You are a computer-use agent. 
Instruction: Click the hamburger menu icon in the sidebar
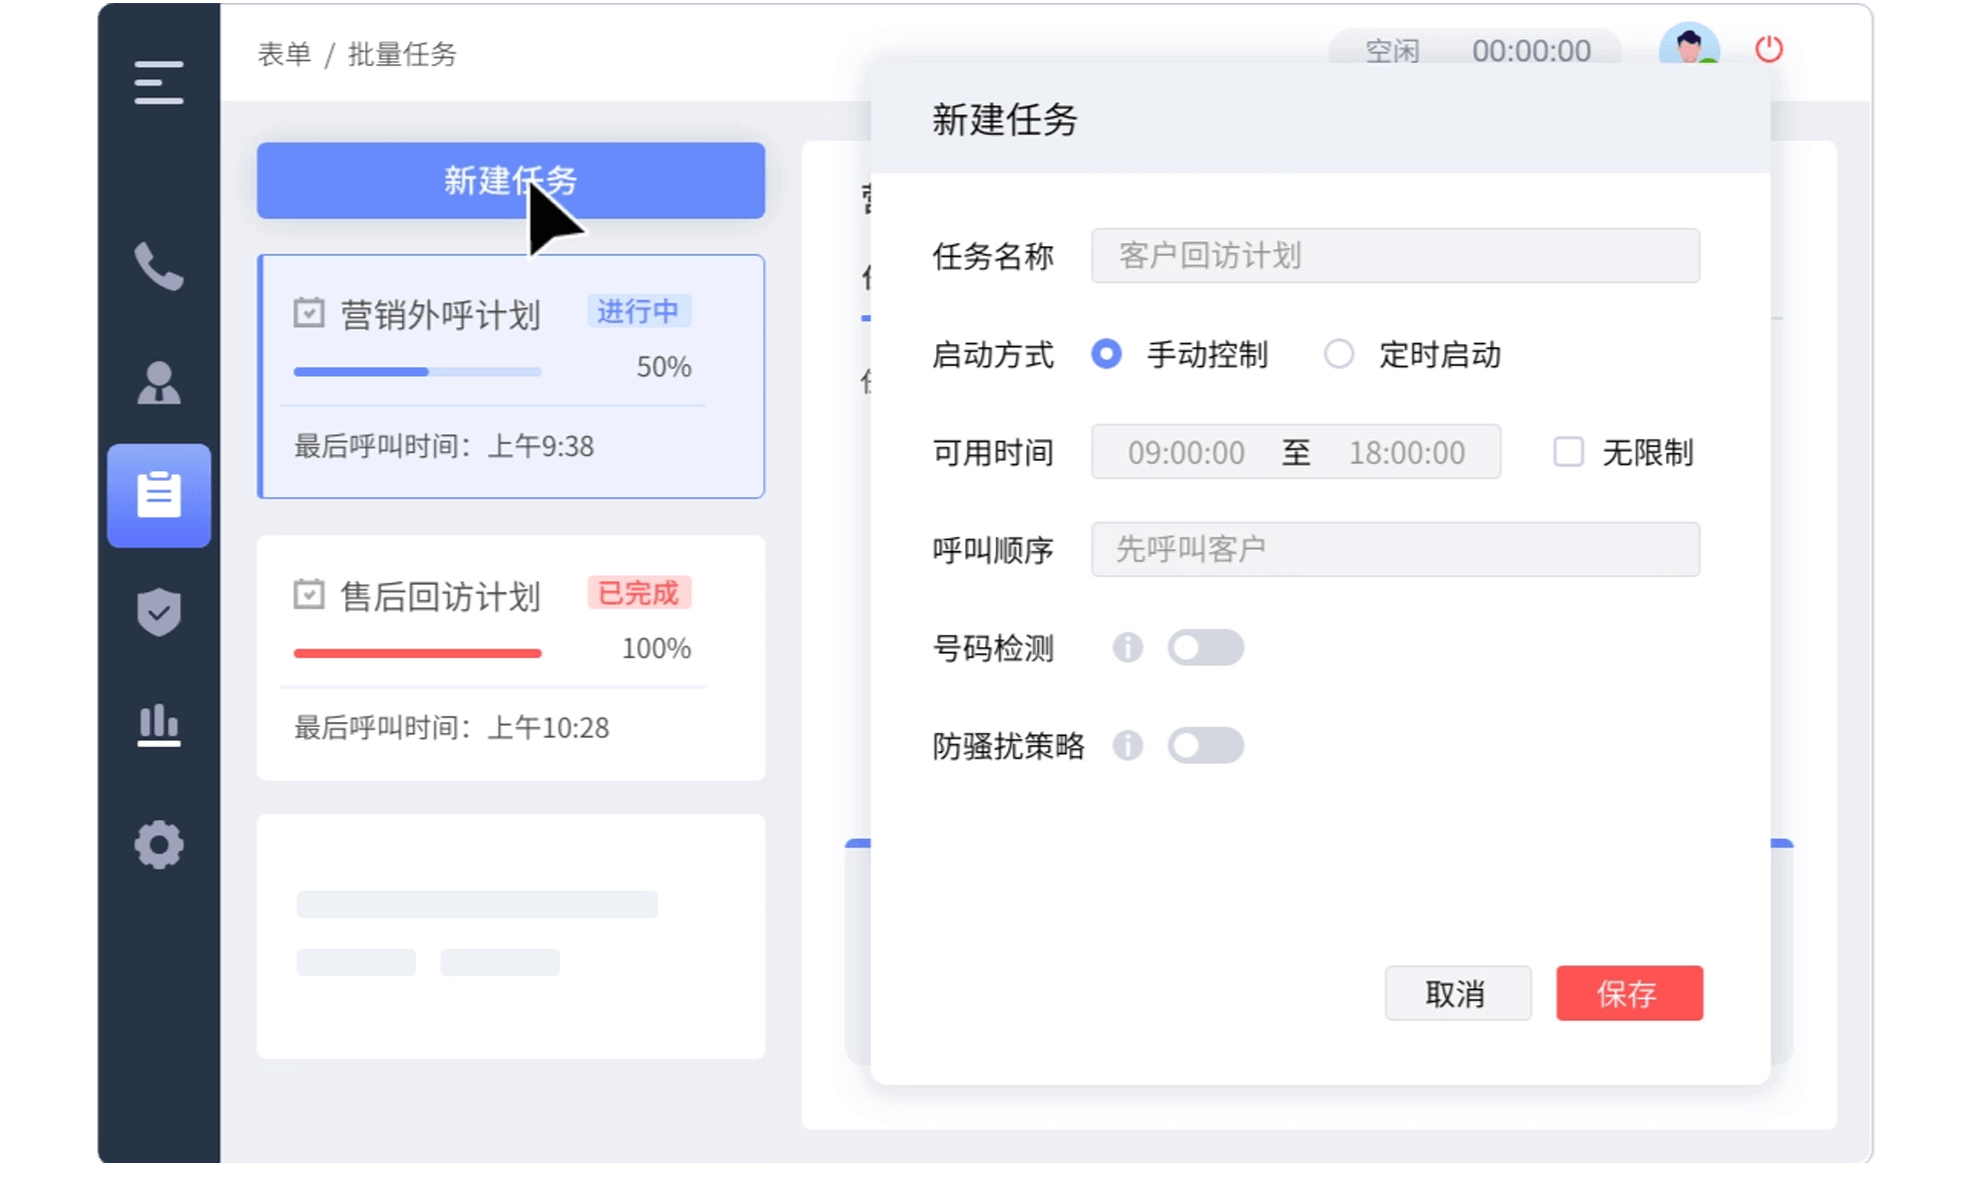click(158, 82)
